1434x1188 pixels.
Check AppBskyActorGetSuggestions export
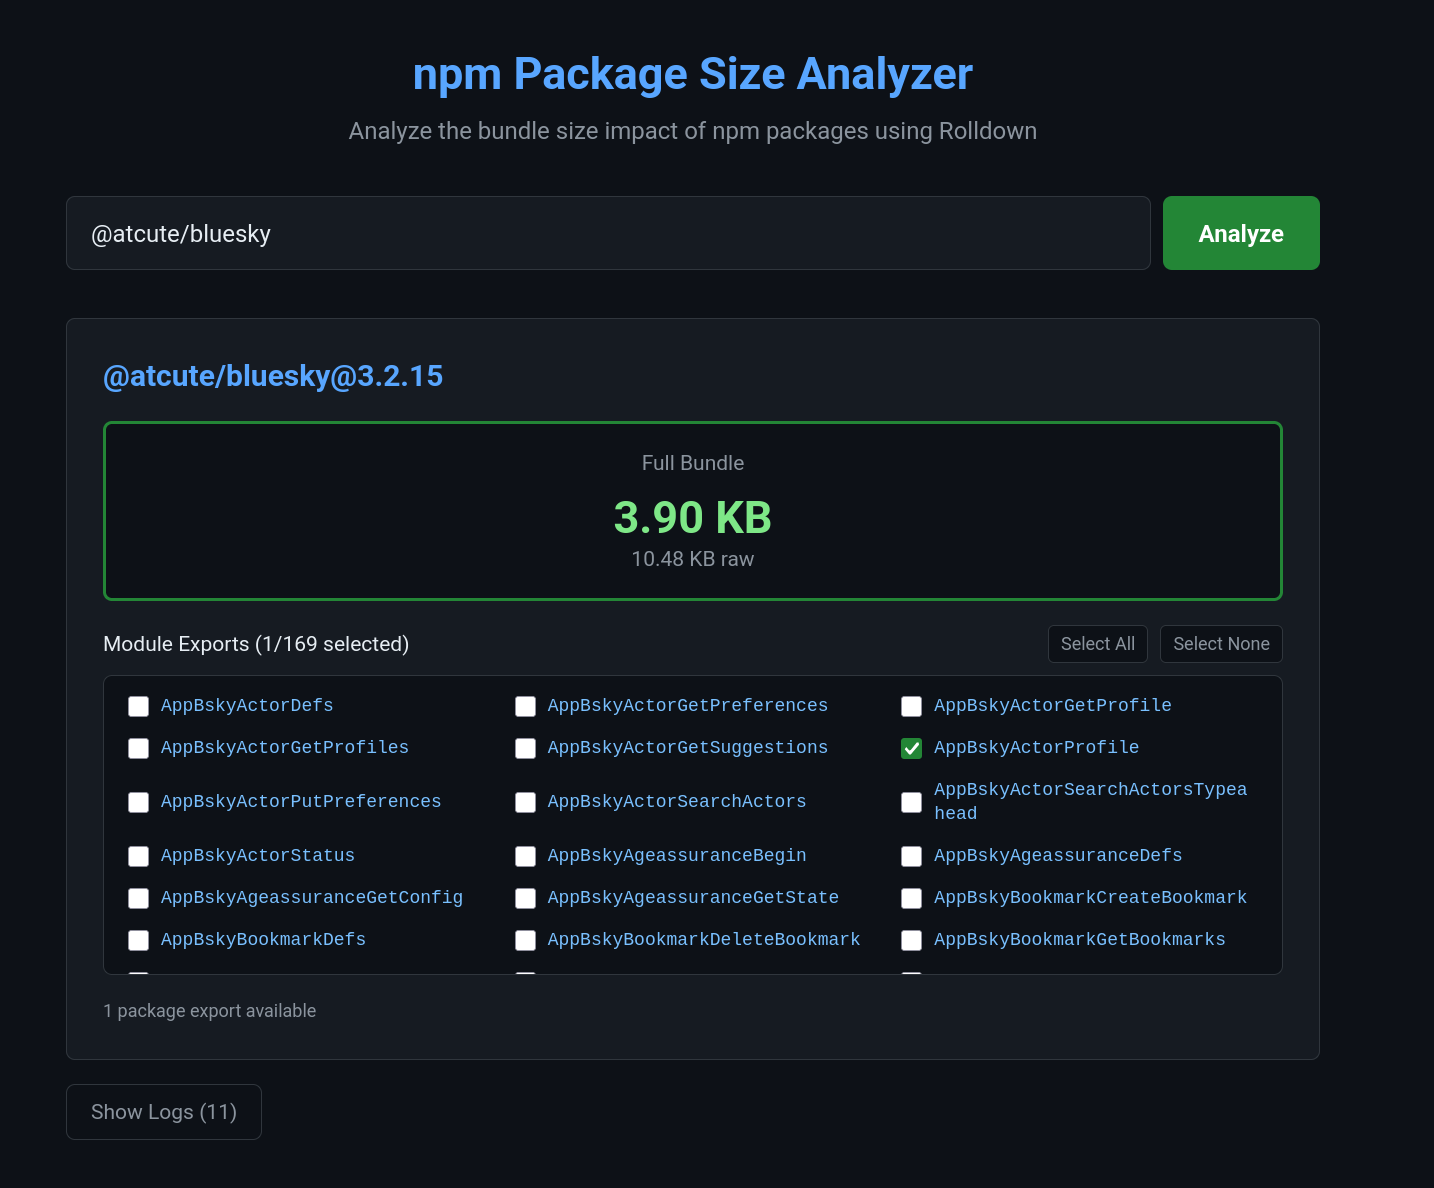coord(525,748)
